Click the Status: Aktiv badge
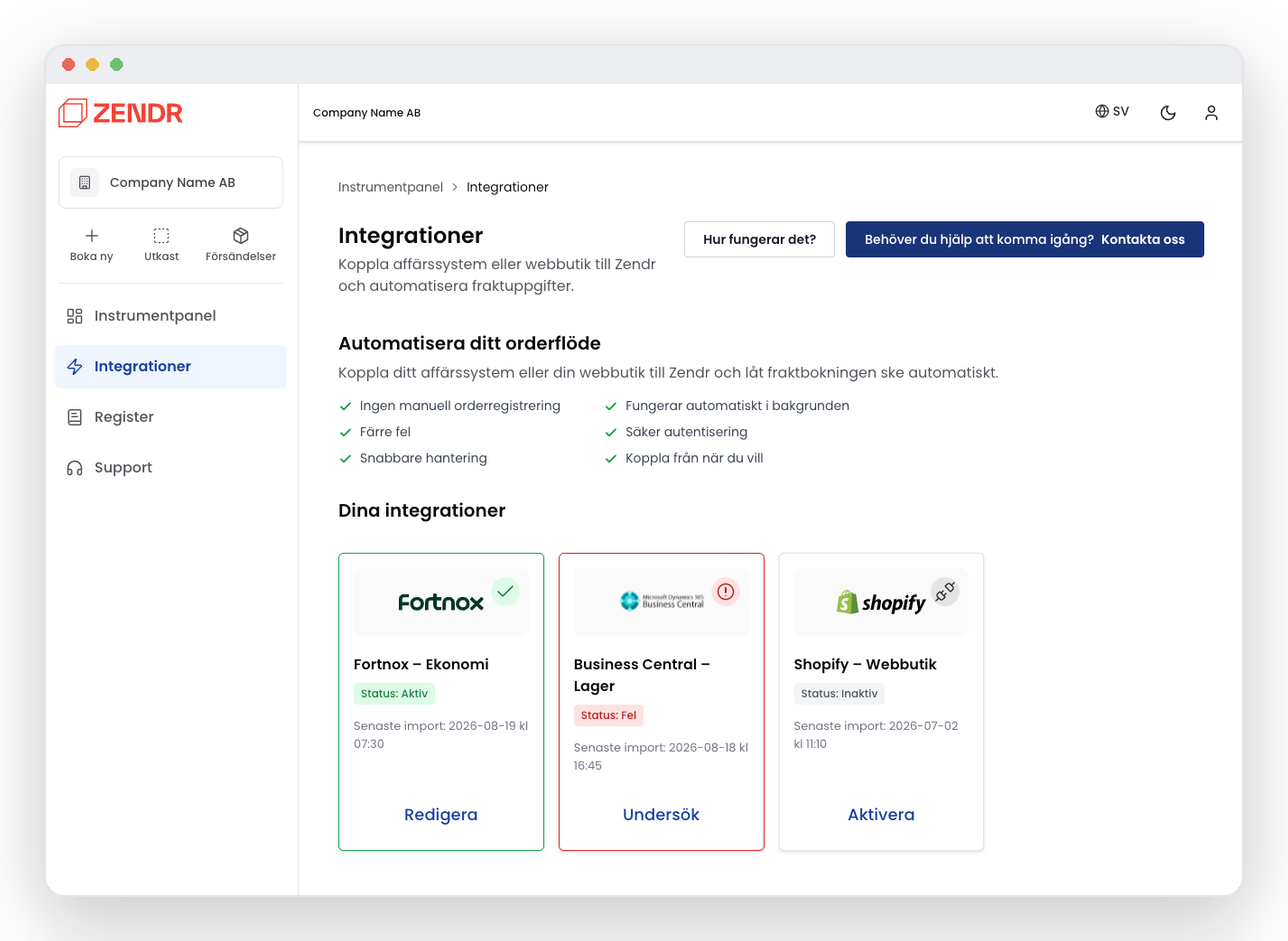 395,694
